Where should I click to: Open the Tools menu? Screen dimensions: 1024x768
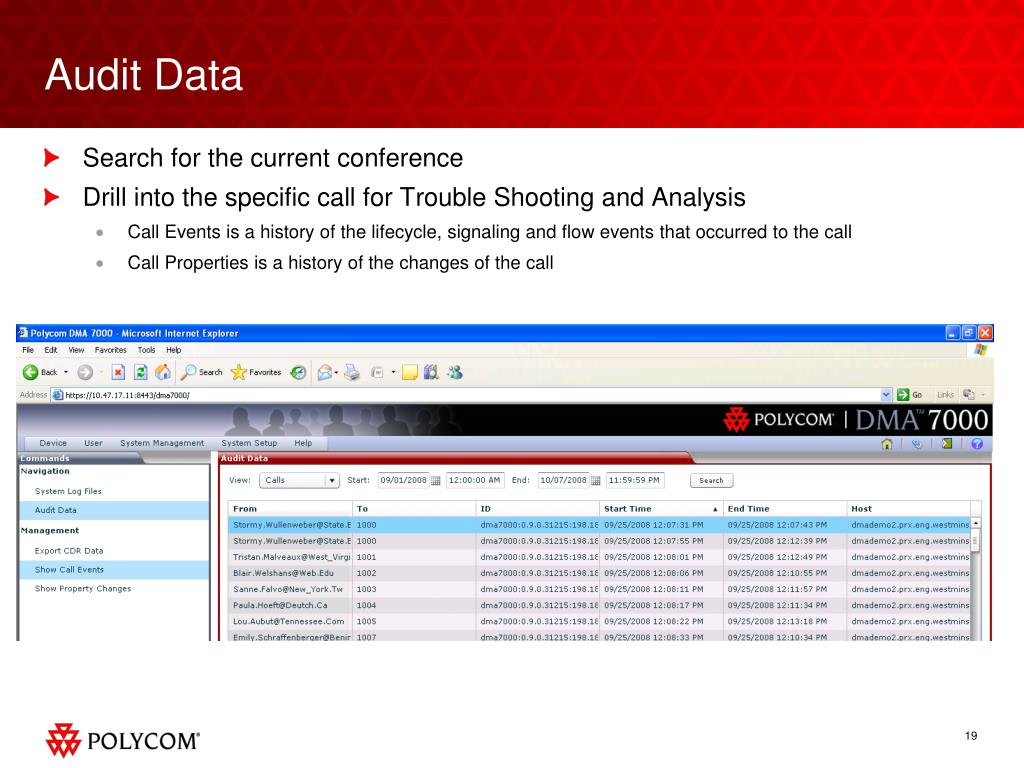pos(146,350)
